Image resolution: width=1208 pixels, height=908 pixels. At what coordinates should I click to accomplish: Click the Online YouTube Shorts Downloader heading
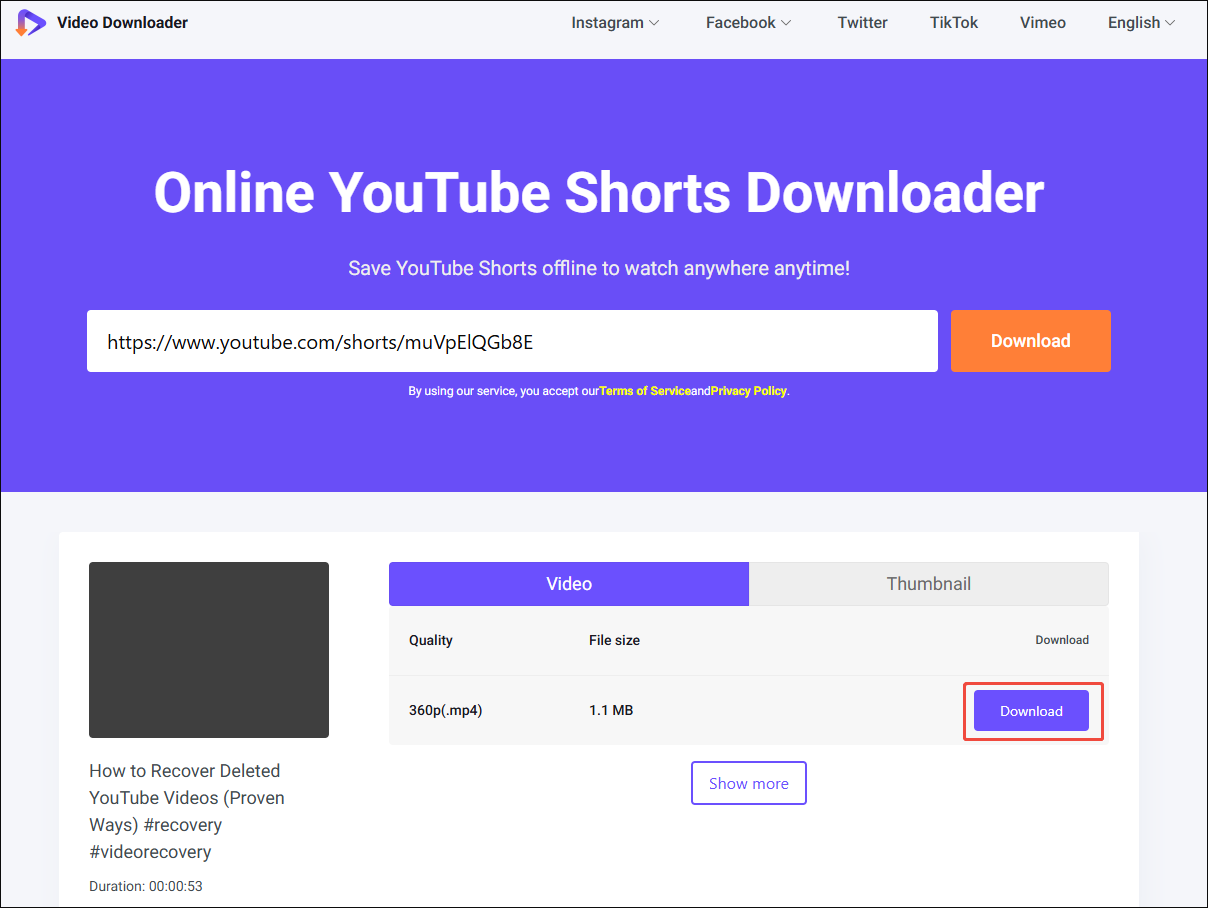click(599, 192)
